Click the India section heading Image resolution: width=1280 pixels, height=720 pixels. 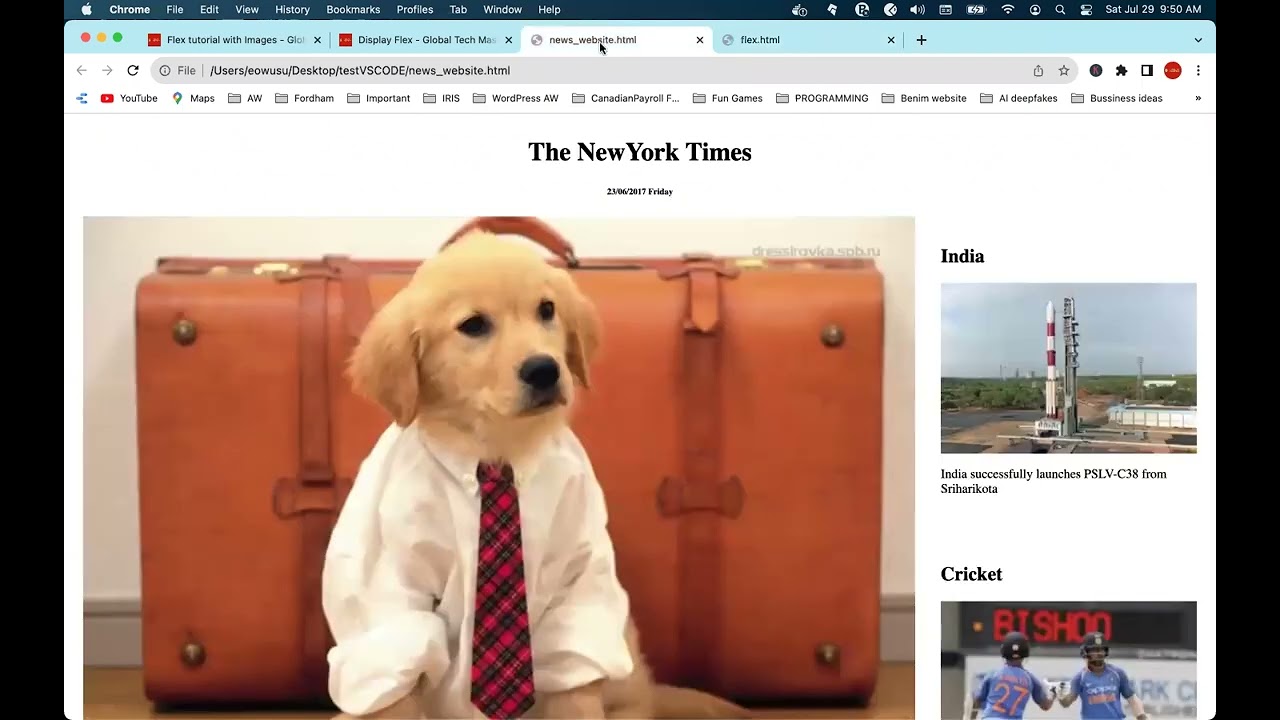click(x=962, y=256)
